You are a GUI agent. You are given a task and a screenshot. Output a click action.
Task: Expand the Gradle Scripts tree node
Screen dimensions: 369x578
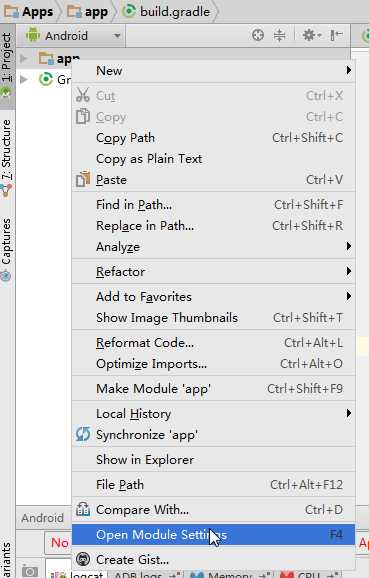[24, 79]
